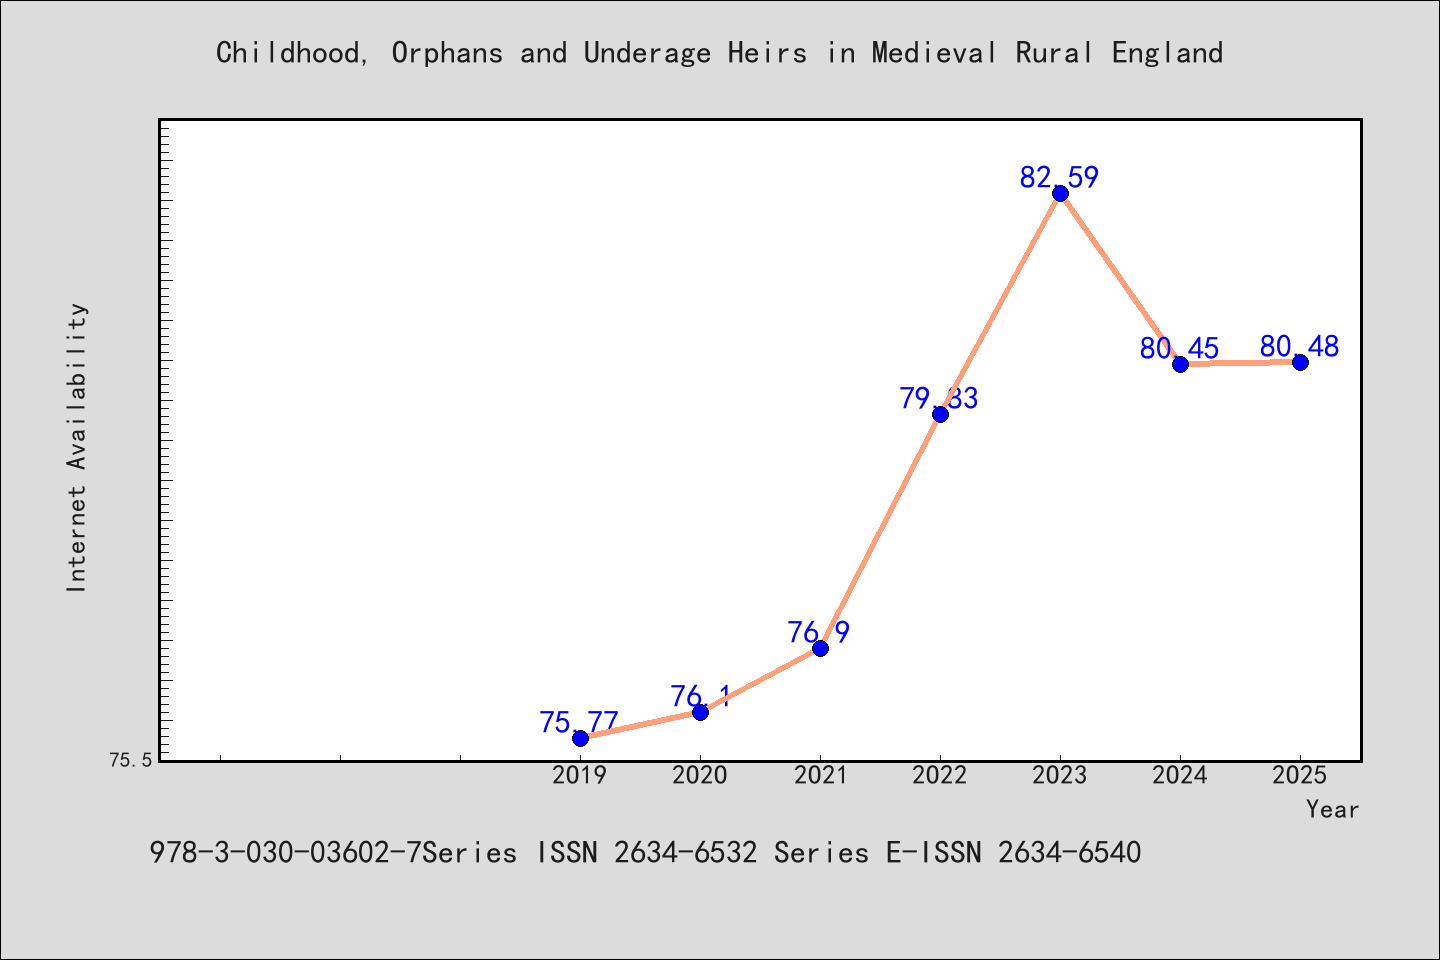Click the 2019 x-axis tick label
The image size is (1440, 960).
[x=580, y=775]
